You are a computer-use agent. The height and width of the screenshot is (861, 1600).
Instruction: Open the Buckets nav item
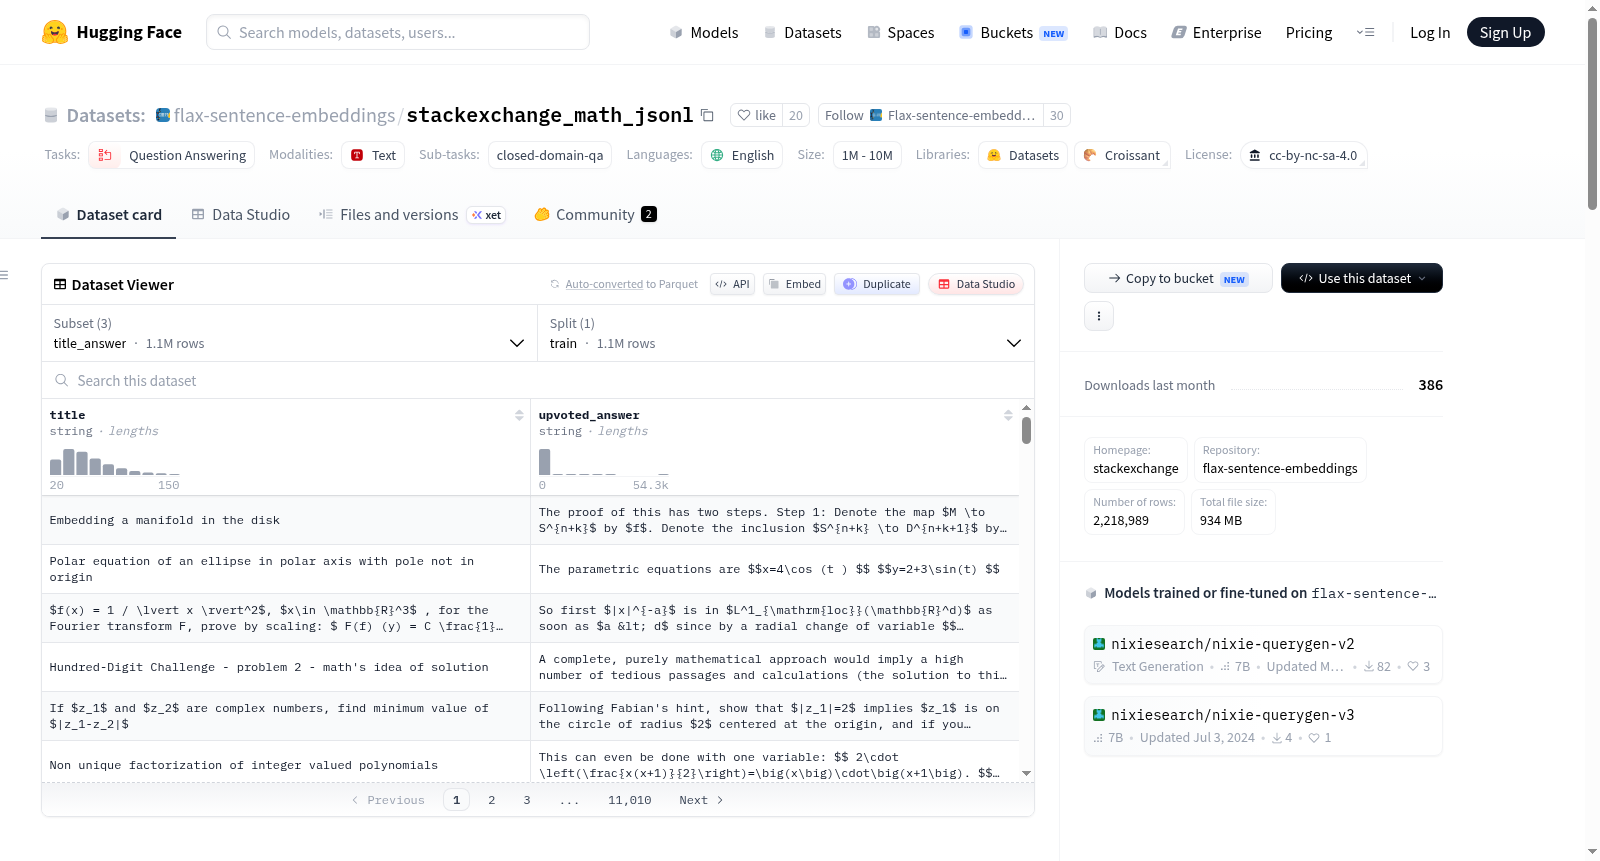click(1013, 32)
